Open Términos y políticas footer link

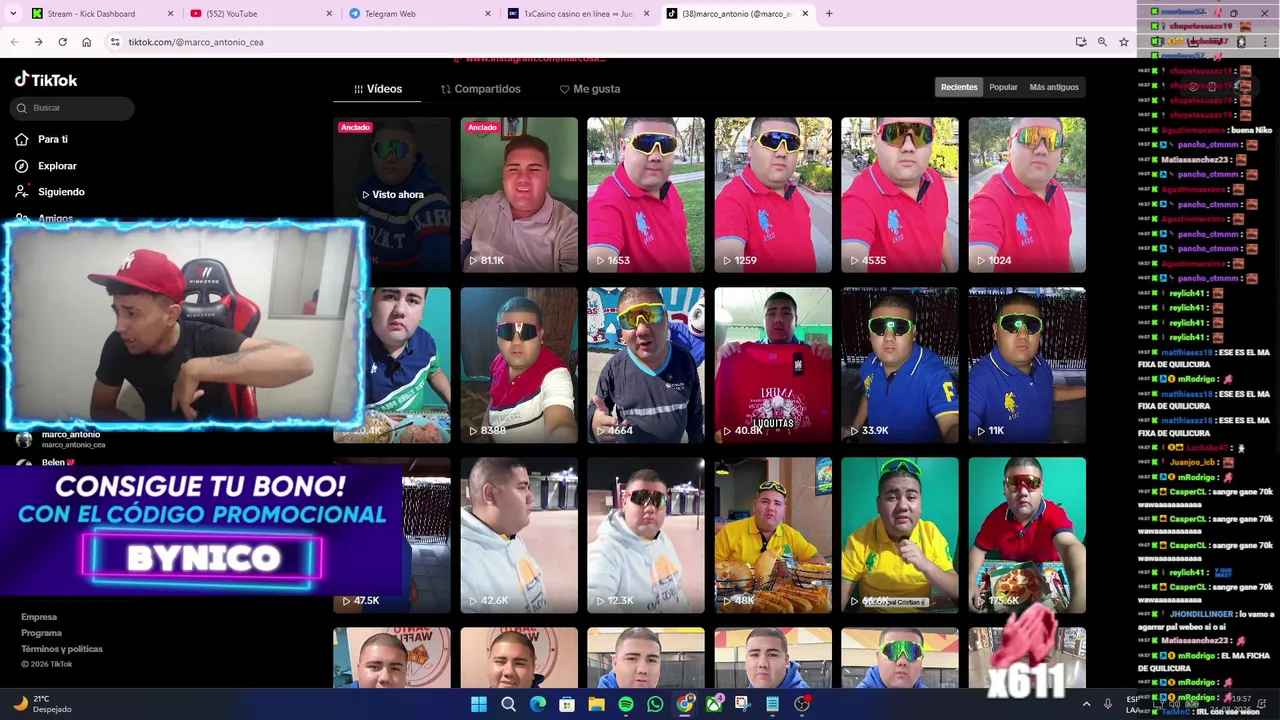pos(62,649)
